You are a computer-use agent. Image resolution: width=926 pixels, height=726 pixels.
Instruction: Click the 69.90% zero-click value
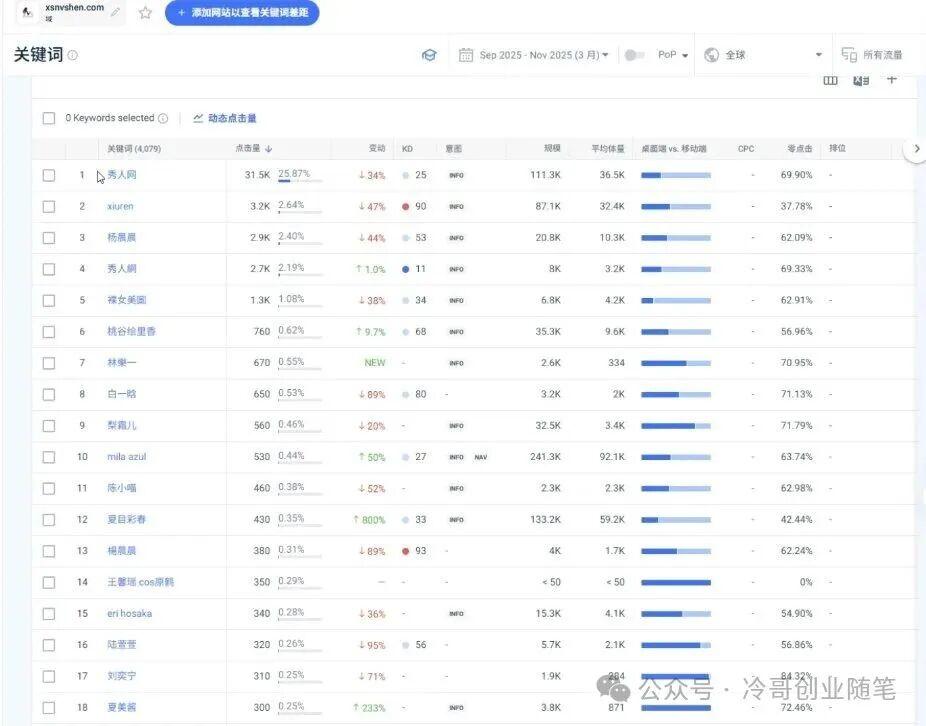point(797,175)
